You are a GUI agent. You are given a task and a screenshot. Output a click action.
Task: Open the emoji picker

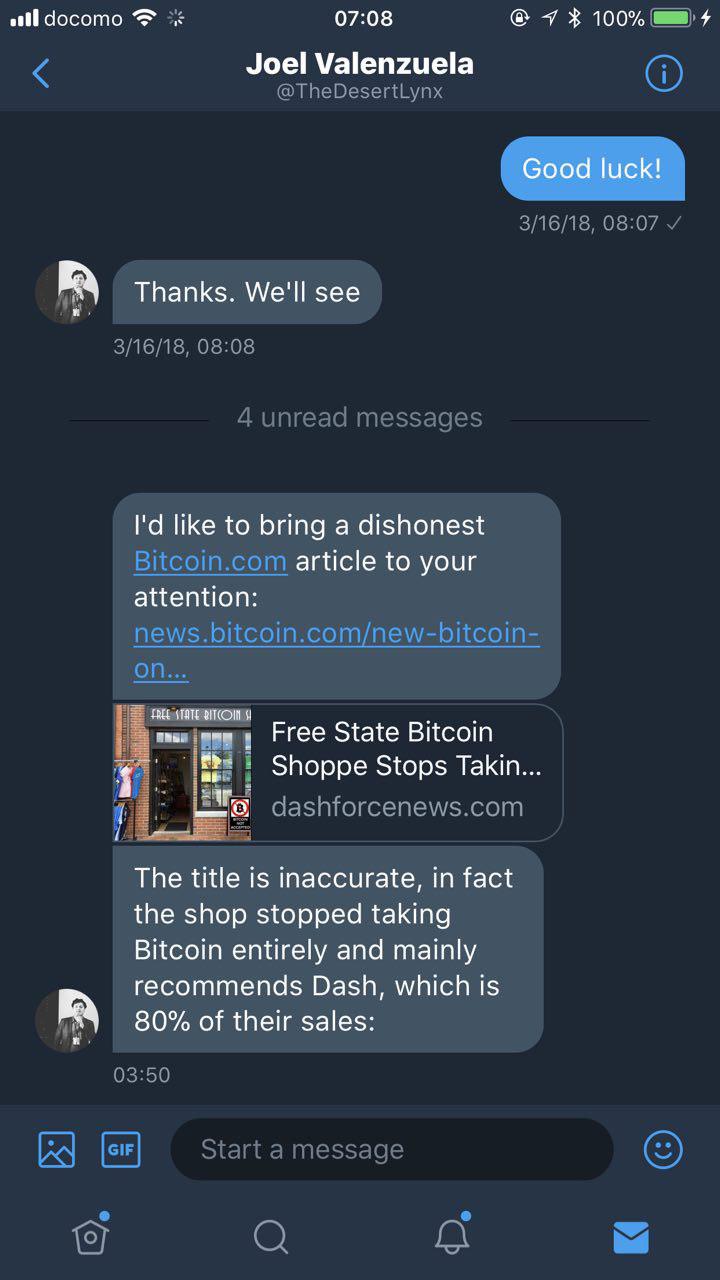pos(663,1150)
